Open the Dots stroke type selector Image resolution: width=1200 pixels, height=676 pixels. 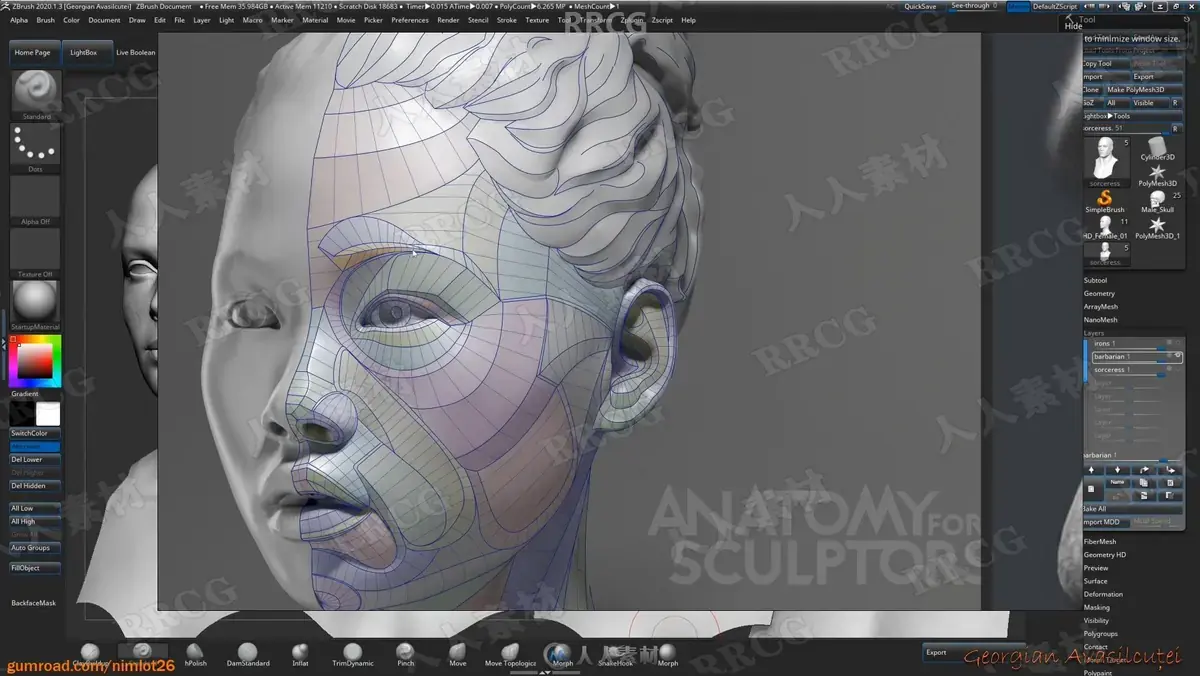click(x=36, y=145)
